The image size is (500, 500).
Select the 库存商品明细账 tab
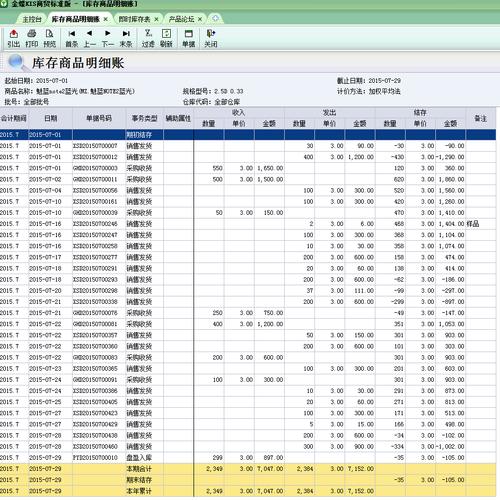pyautogui.click(x=76, y=19)
